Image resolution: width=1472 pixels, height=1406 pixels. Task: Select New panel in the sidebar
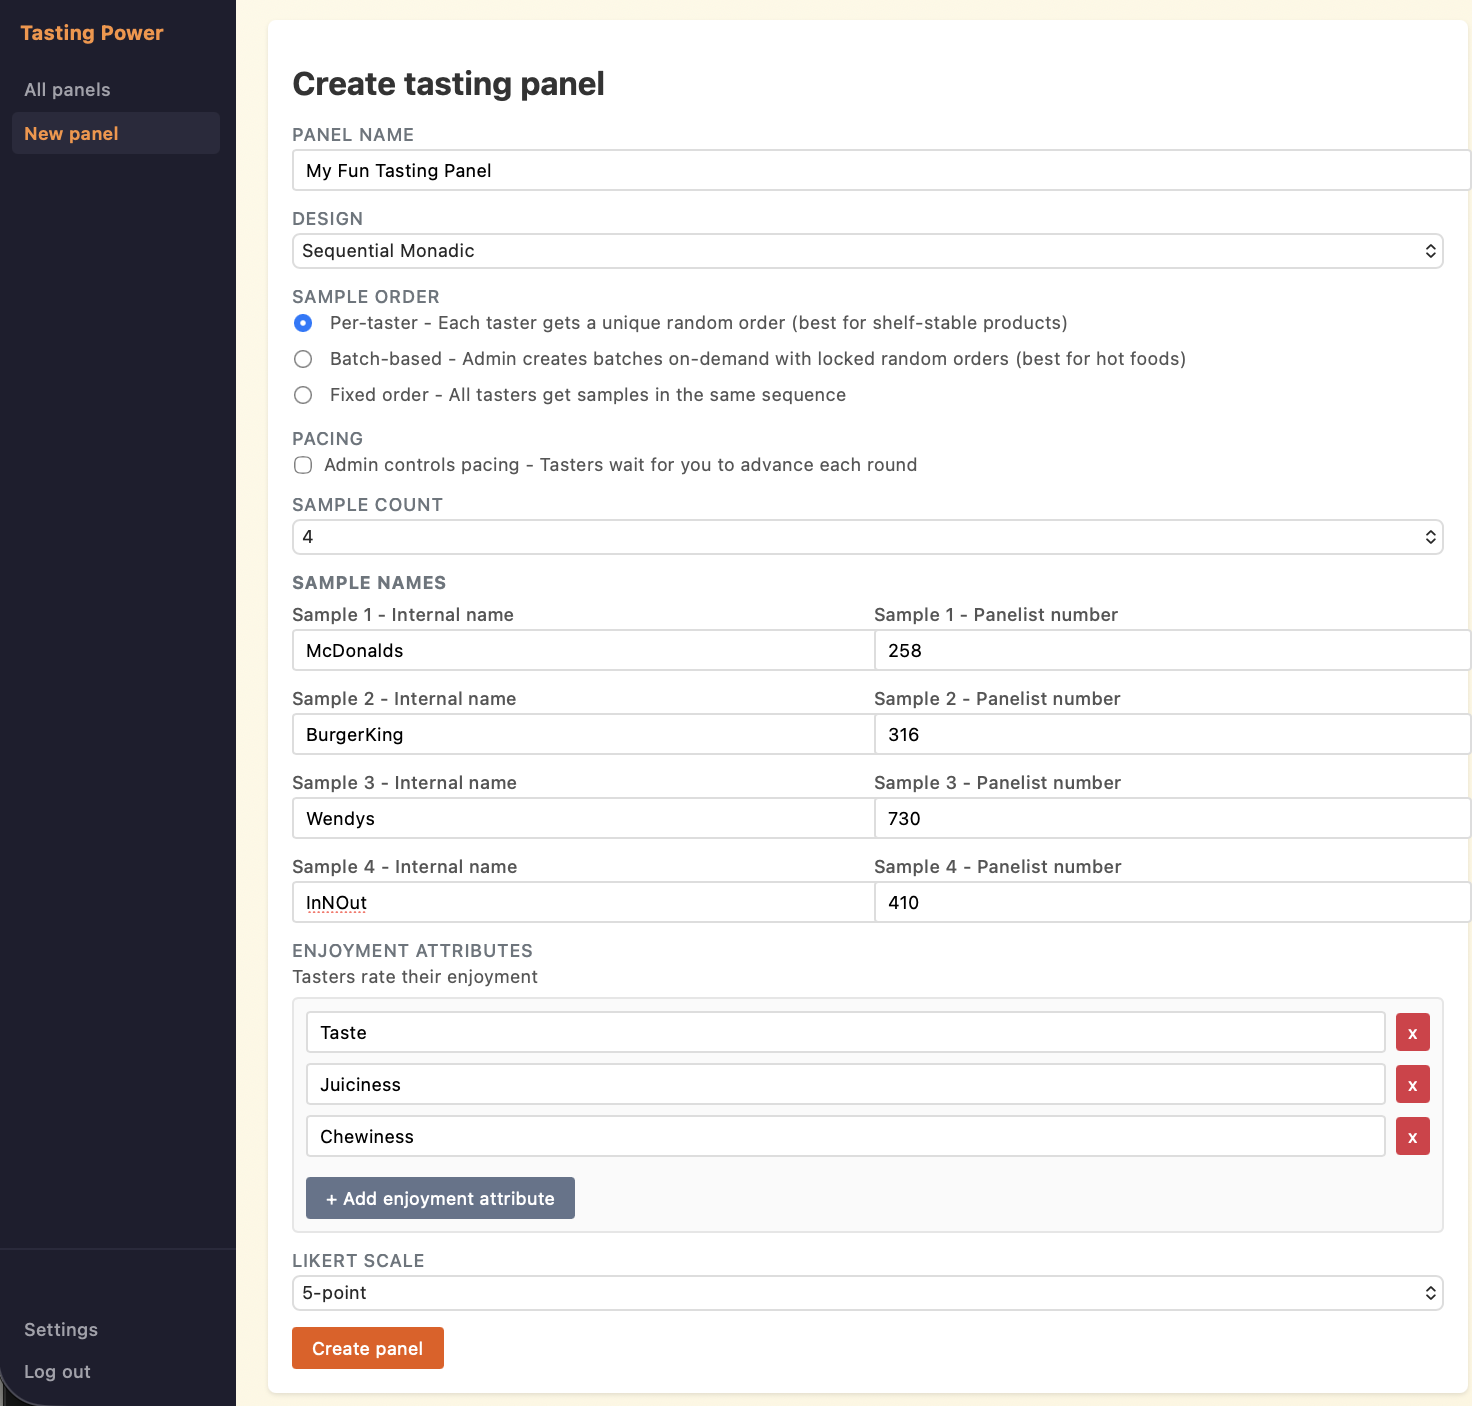tap(71, 133)
